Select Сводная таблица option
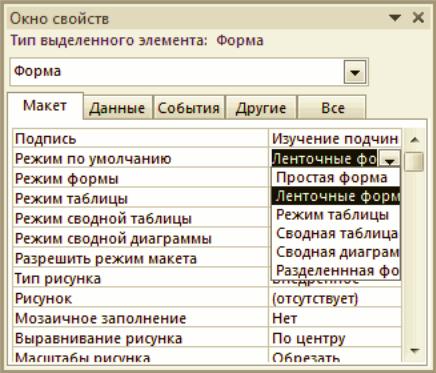This screenshot has width=436, height=373. tap(336, 233)
